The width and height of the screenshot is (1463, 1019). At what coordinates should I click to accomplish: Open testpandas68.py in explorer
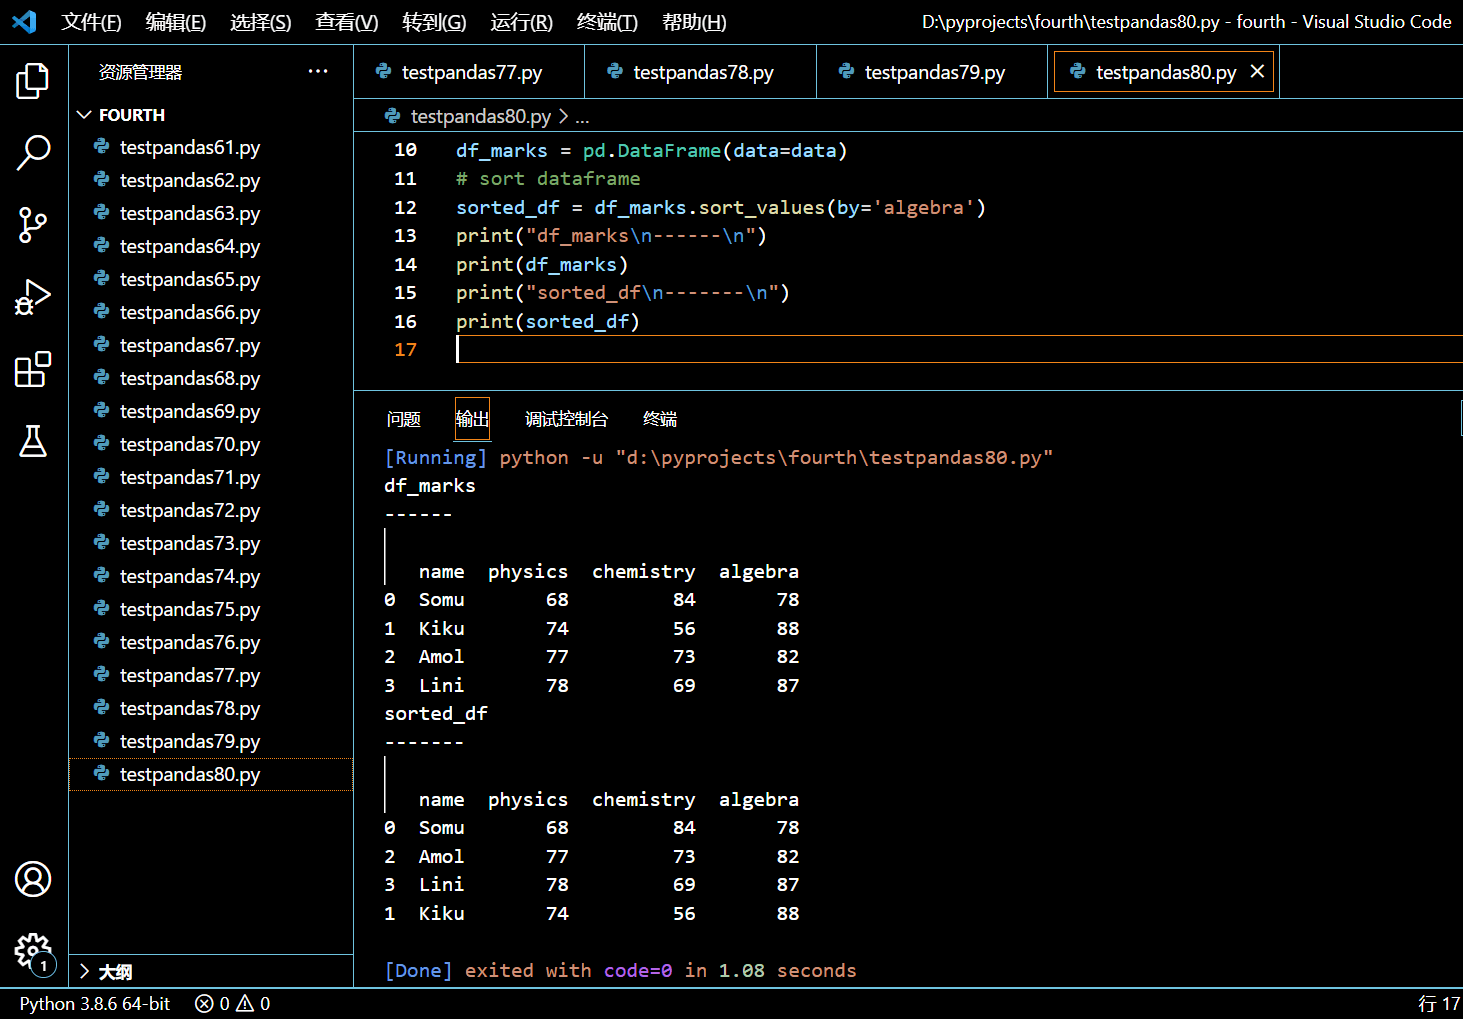click(x=210, y=379)
